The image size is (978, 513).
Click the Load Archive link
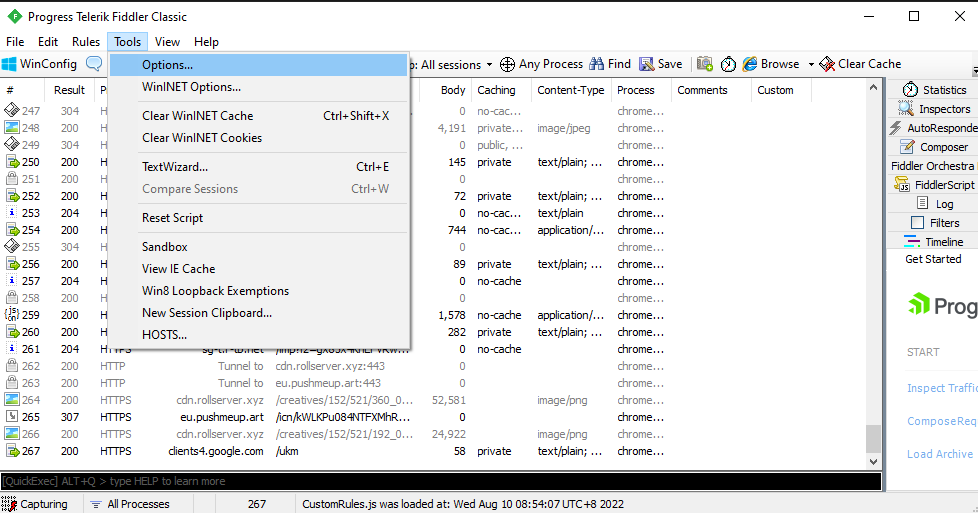pos(939,454)
